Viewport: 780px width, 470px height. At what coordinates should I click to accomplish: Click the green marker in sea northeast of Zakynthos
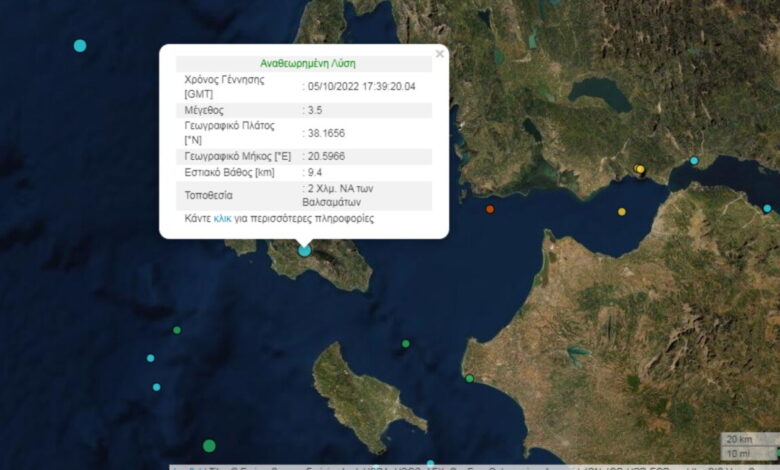pos(406,344)
